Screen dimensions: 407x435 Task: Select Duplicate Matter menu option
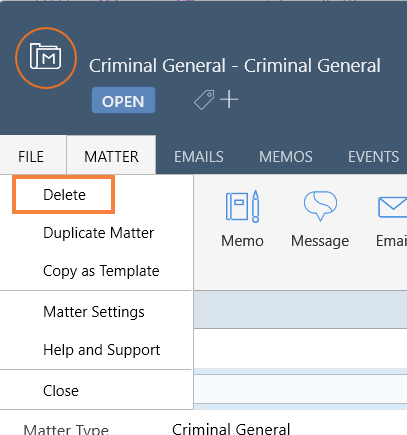click(98, 233)
